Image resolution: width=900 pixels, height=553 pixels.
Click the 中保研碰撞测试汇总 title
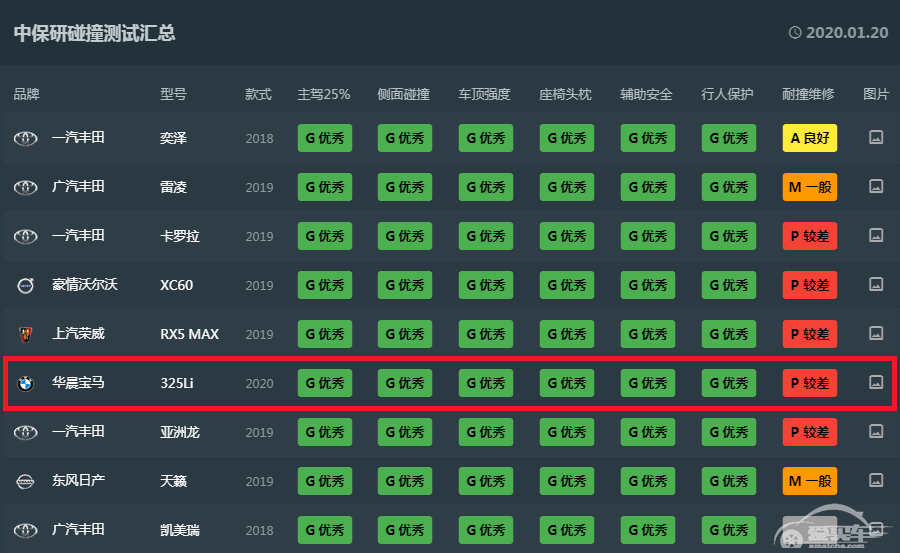[x=94, y=33]
